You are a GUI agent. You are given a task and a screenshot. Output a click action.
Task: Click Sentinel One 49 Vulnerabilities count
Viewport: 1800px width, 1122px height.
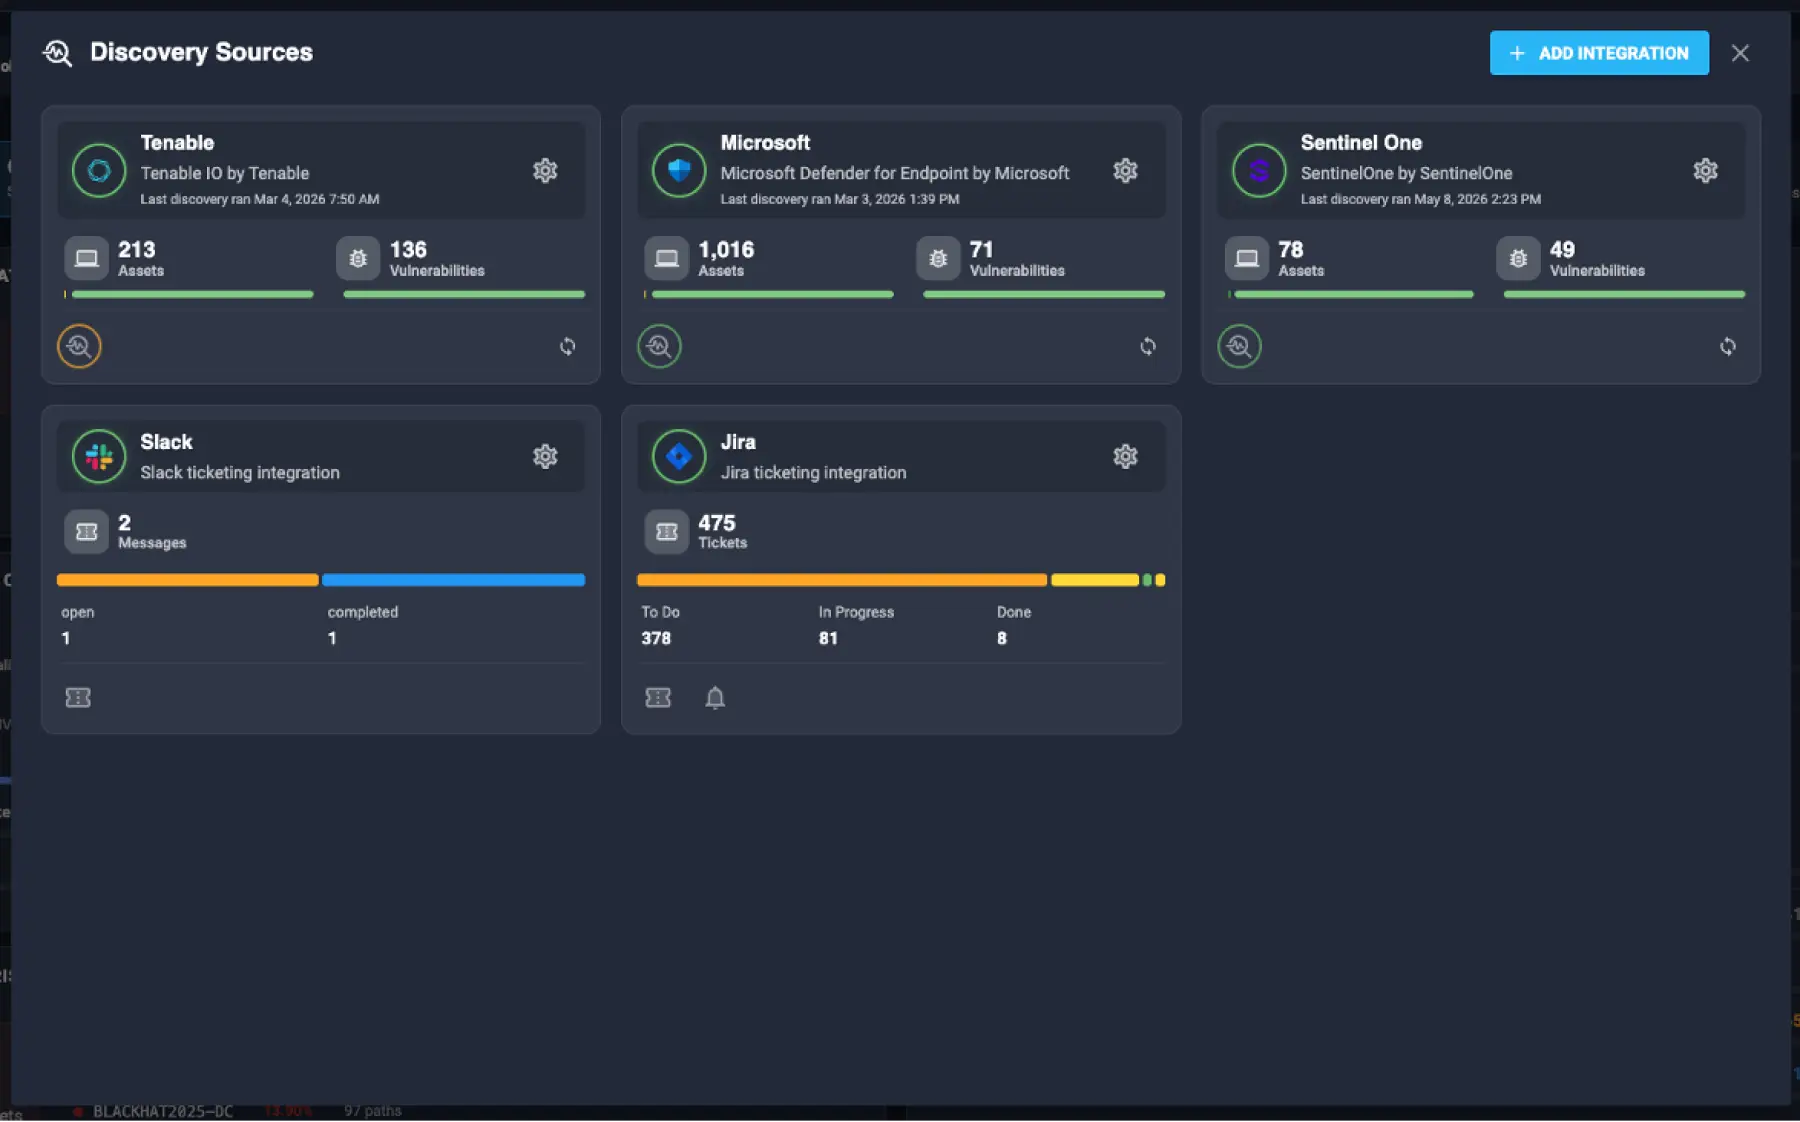(1562, 249)
